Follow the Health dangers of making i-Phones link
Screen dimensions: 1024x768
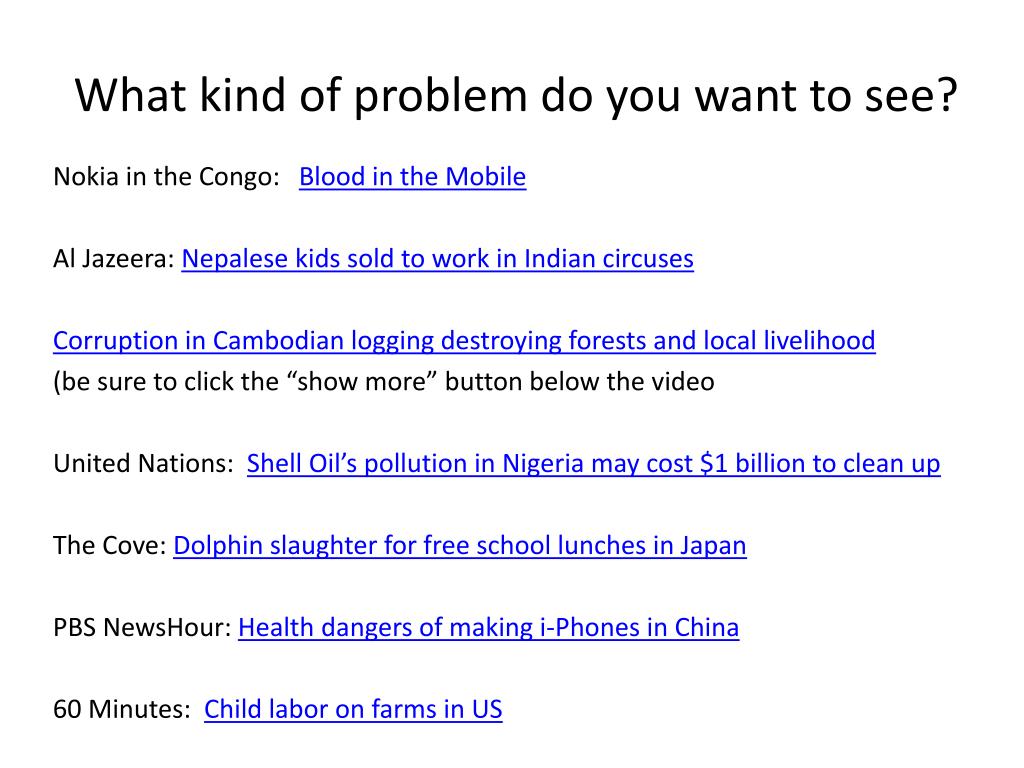tap(488, 628)
